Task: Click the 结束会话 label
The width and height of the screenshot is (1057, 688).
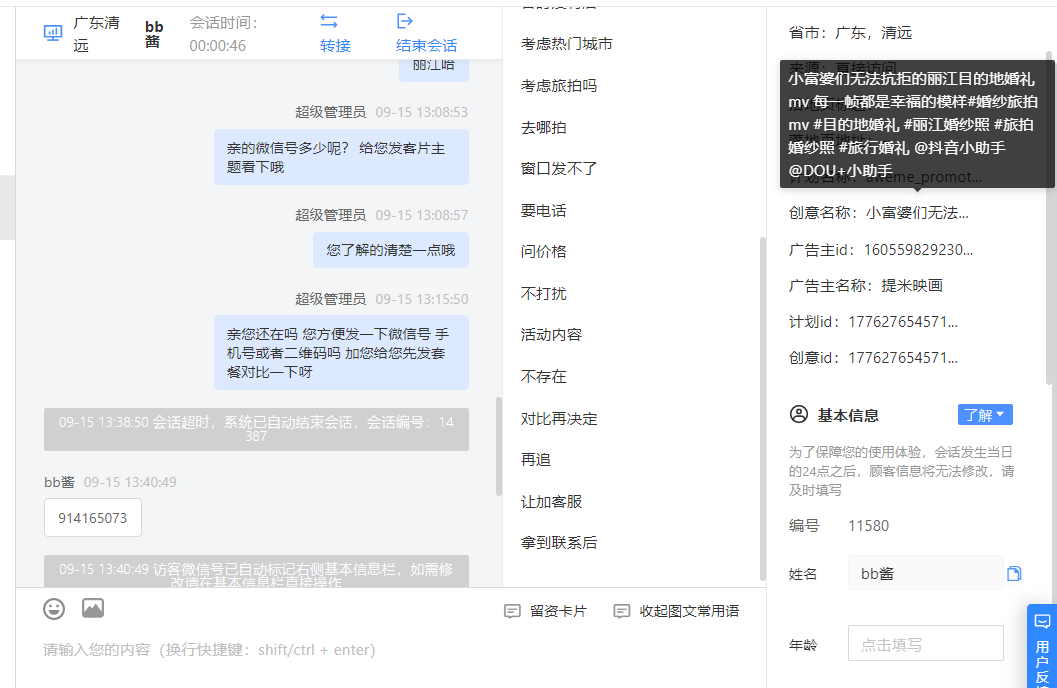Action: tap(426, 46)
